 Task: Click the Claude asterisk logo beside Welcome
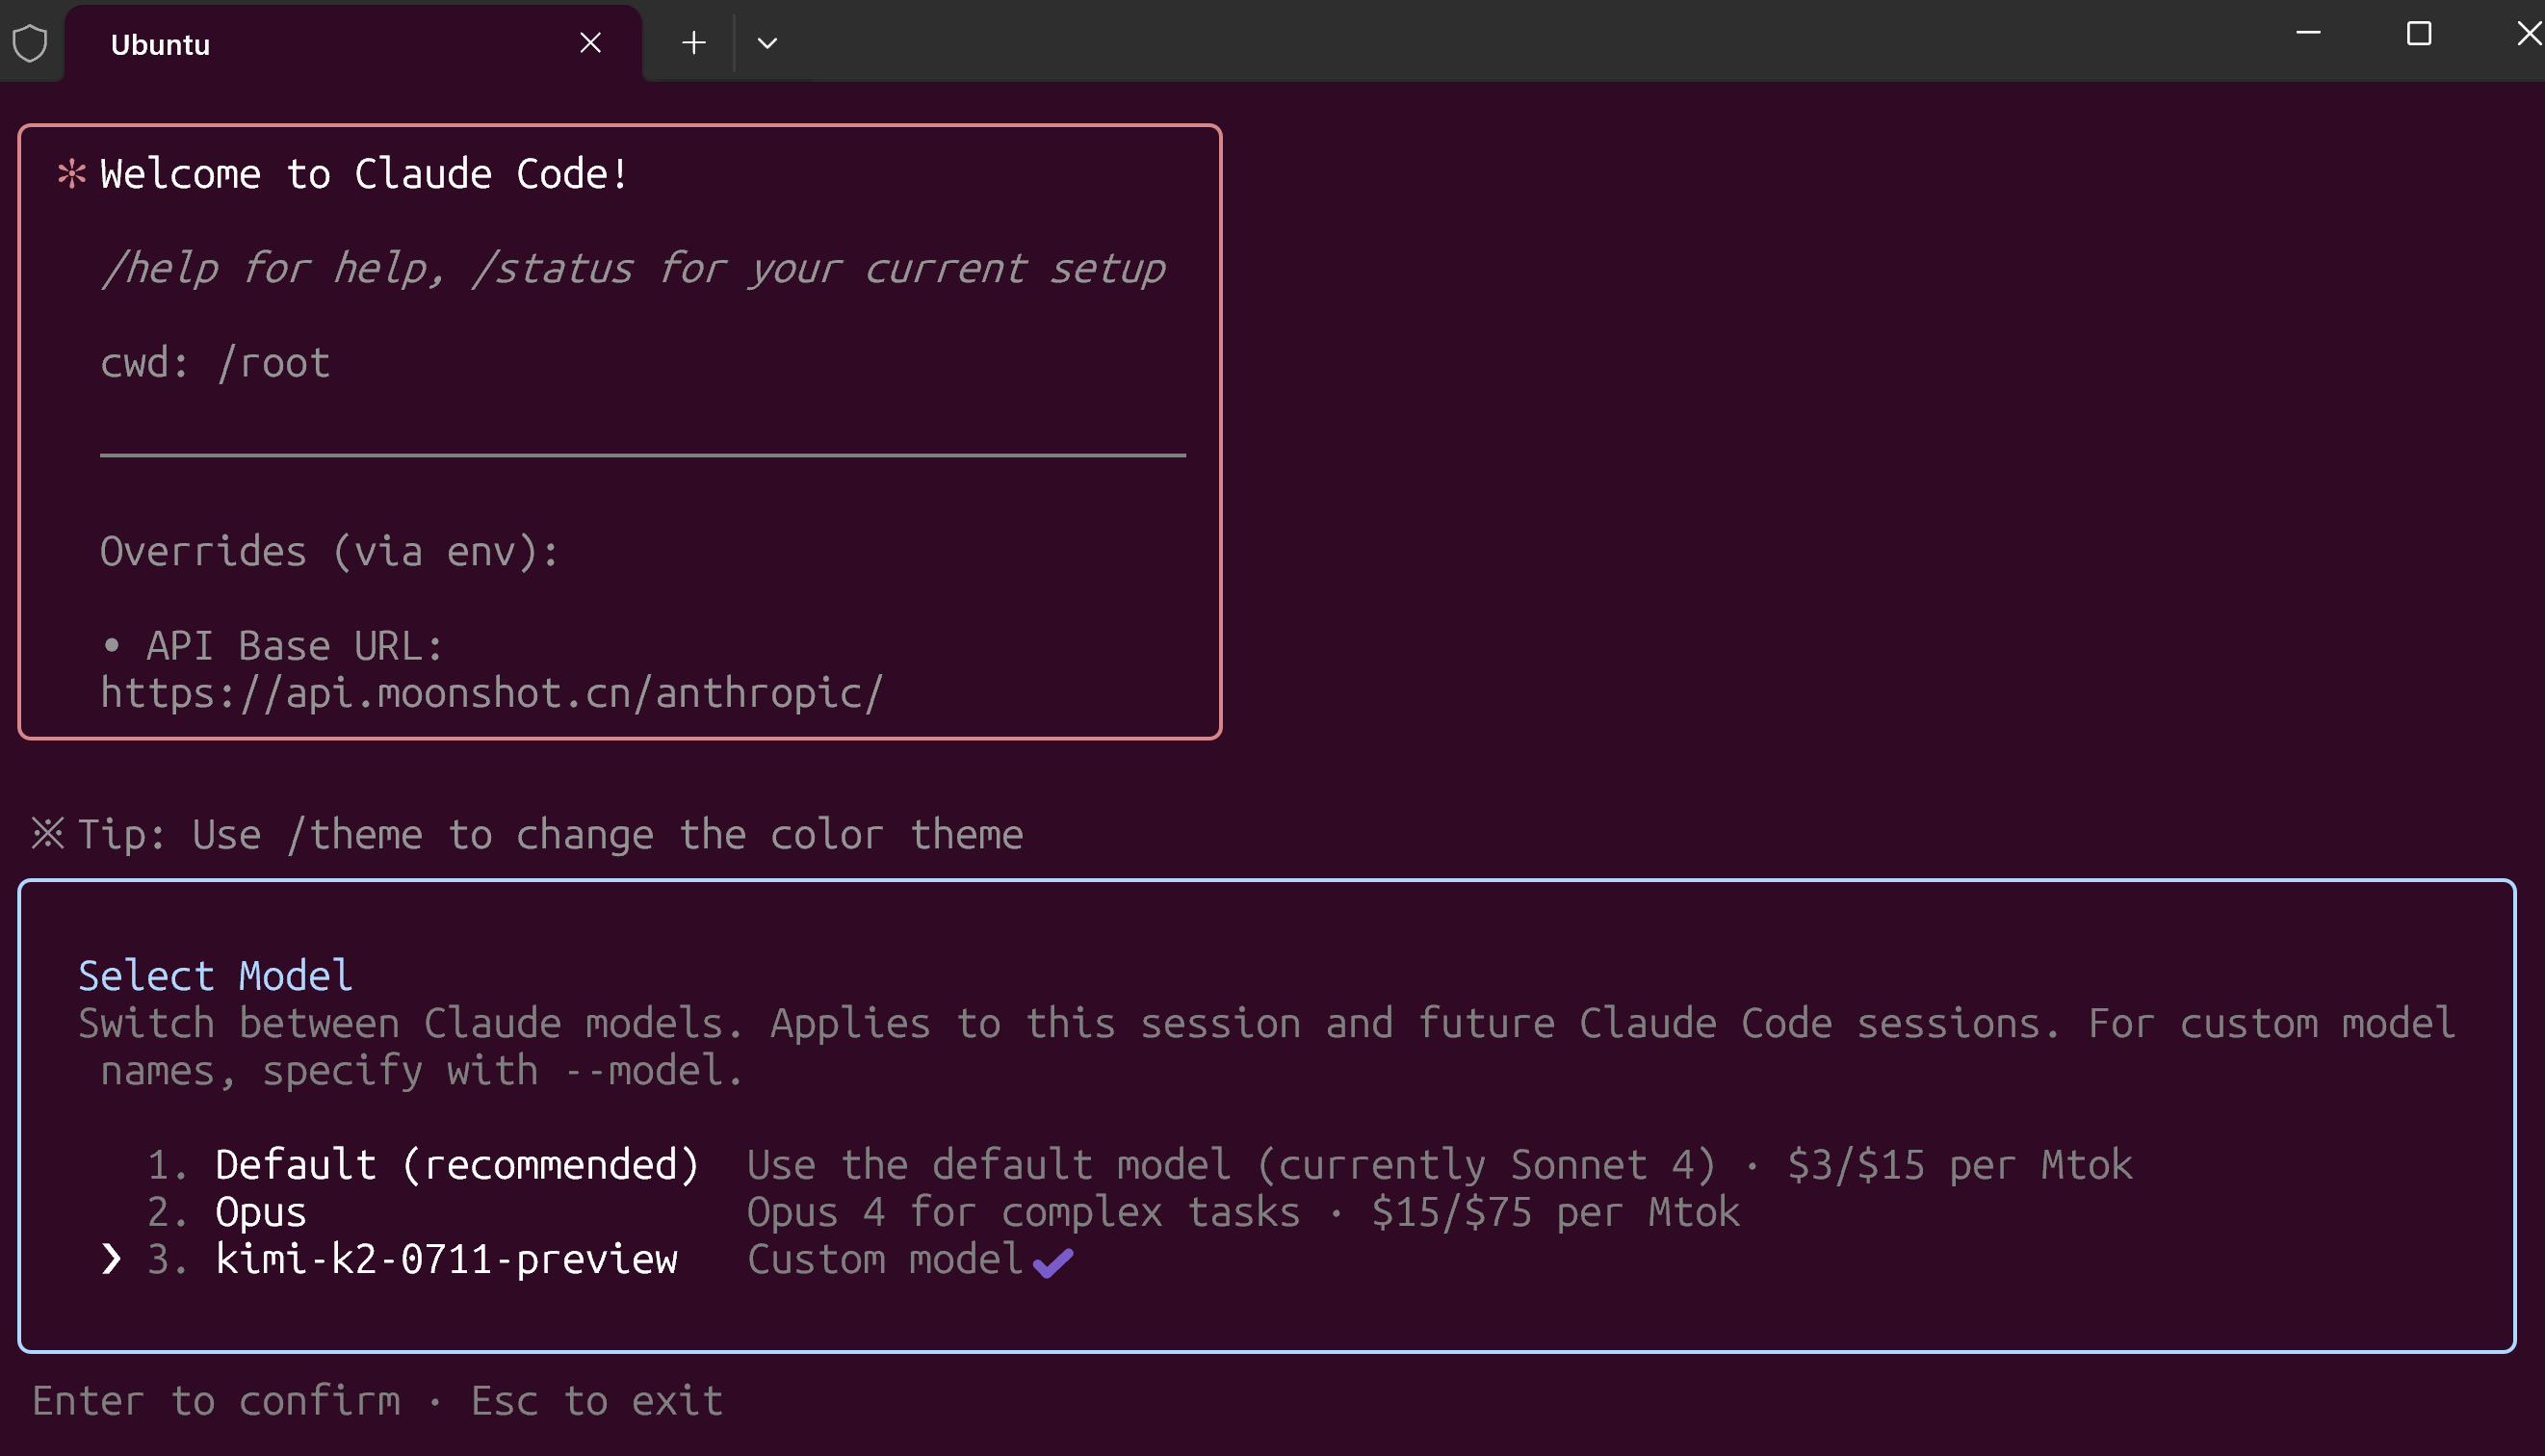[72, 174]
